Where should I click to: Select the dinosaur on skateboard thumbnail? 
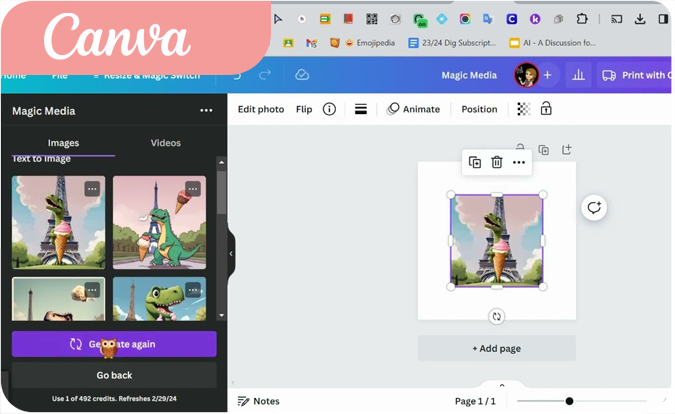pyautogui.click(x=159, y=222)
